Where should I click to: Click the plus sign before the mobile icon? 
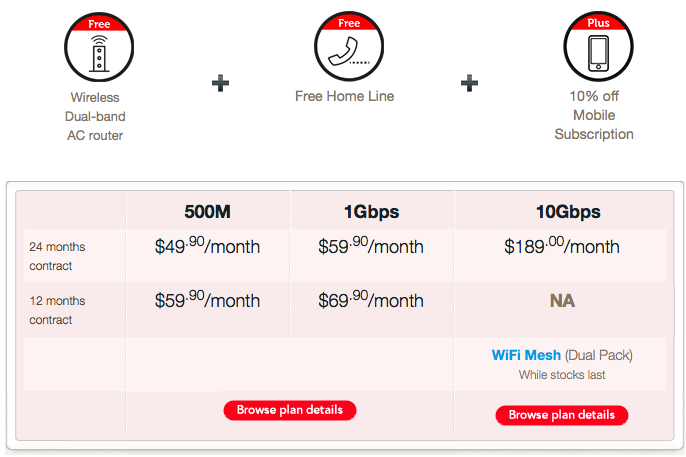(469, 83)
